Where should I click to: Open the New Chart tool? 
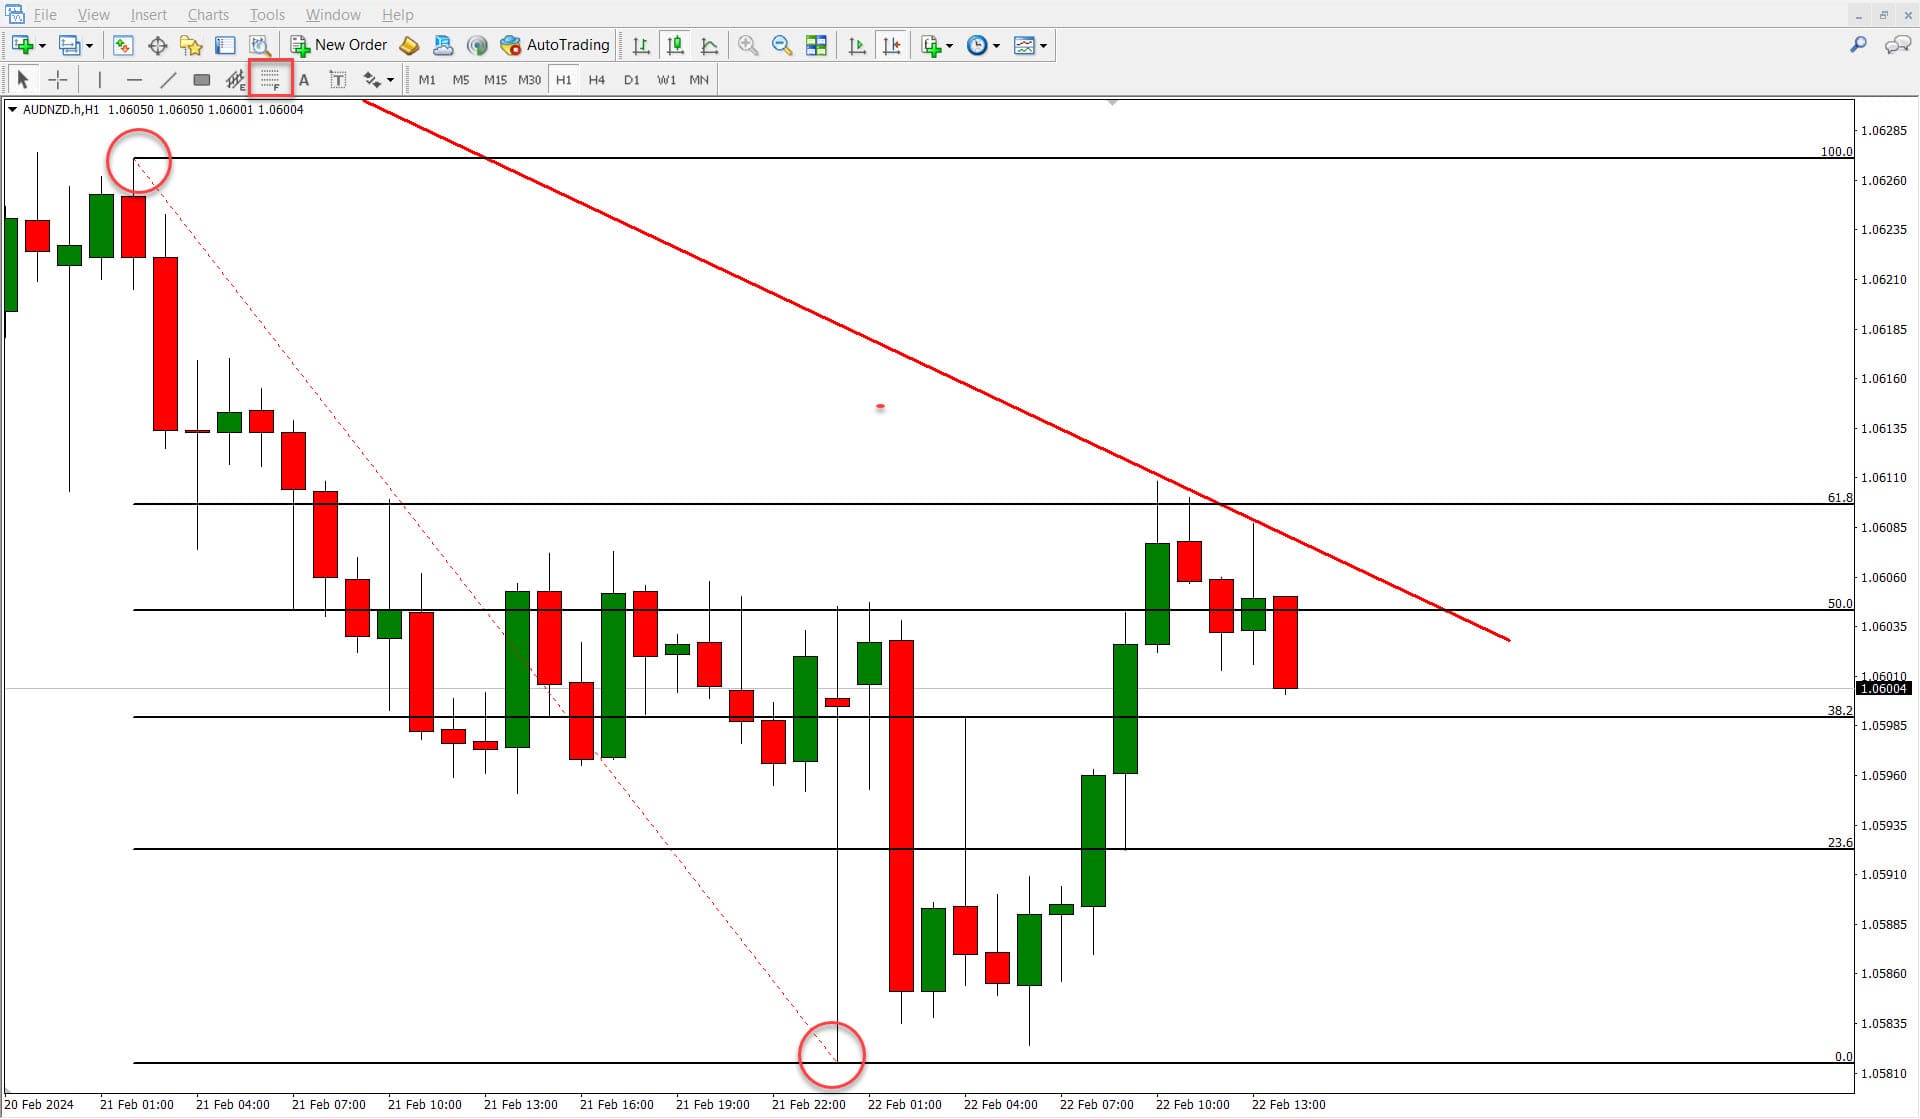pyautogui.click(x=22, y=45)
